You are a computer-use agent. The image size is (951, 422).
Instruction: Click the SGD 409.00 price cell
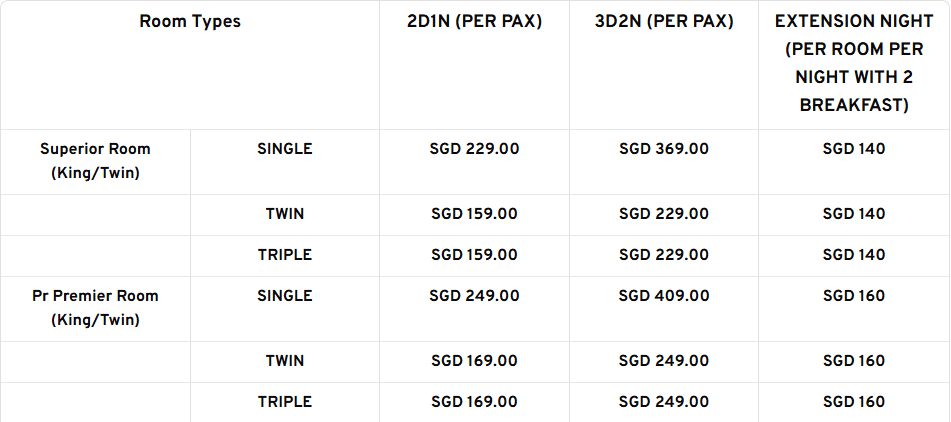664,296
